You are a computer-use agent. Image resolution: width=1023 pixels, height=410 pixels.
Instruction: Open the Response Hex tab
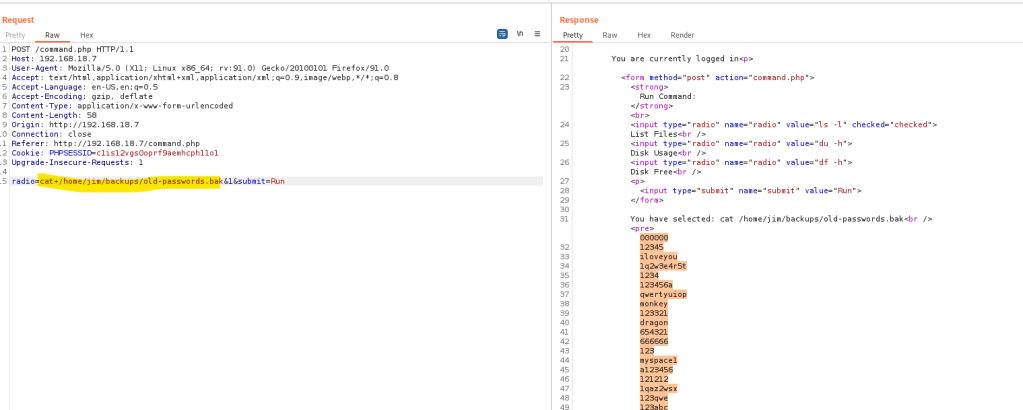click(644, 35)
